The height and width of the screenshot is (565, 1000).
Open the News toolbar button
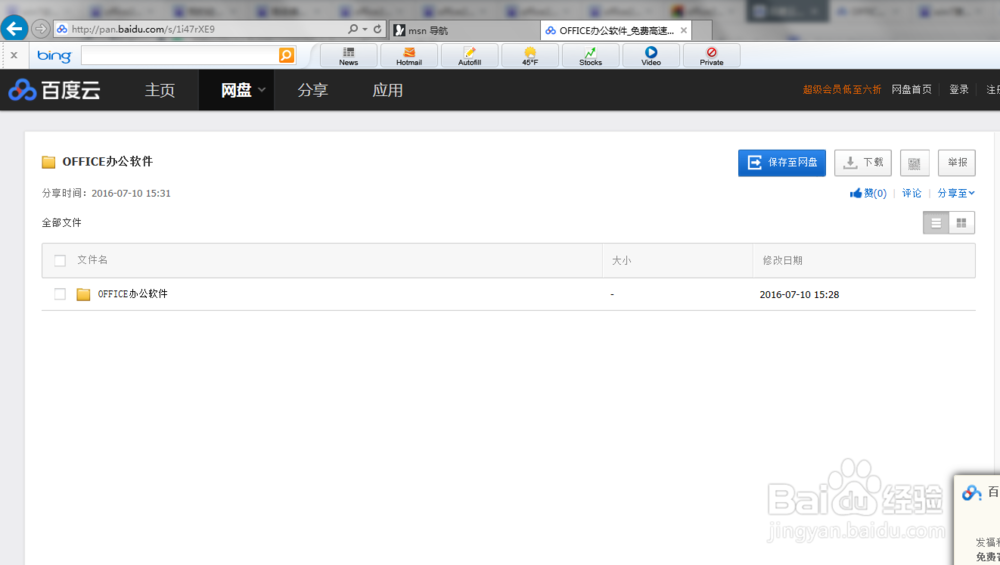[x=348, y=55]
